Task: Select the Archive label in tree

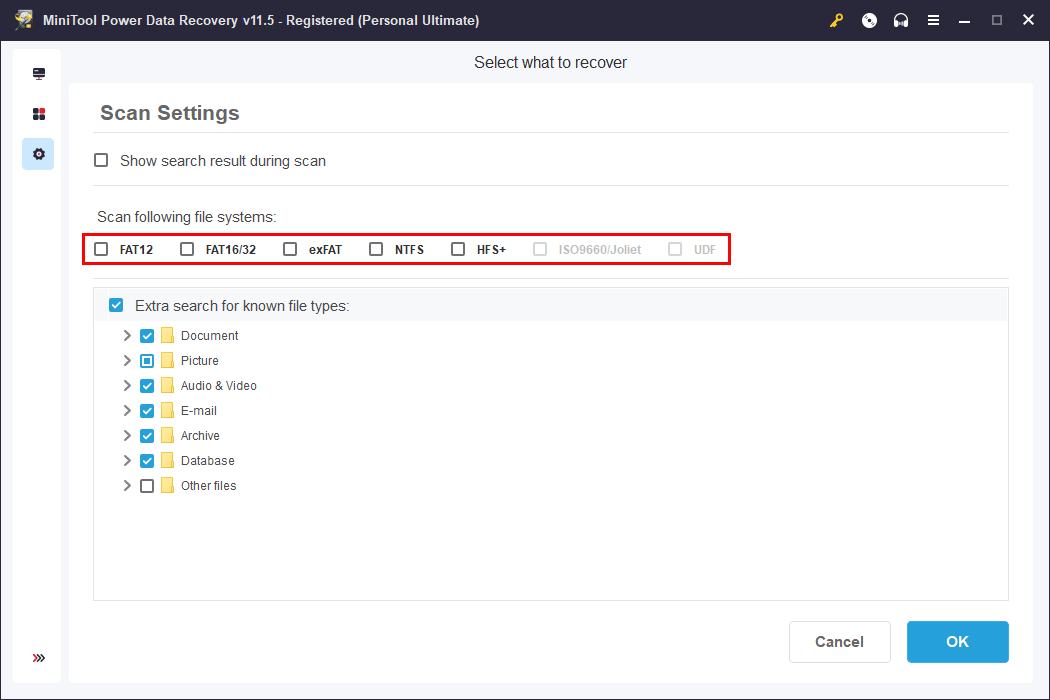Action: pyautogui.click(x=200, y=435)
